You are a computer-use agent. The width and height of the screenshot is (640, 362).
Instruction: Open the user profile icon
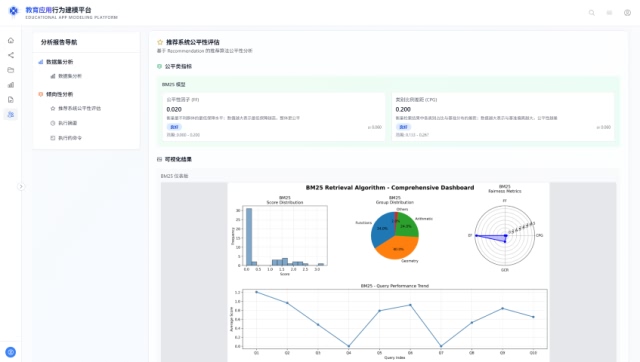627,13
